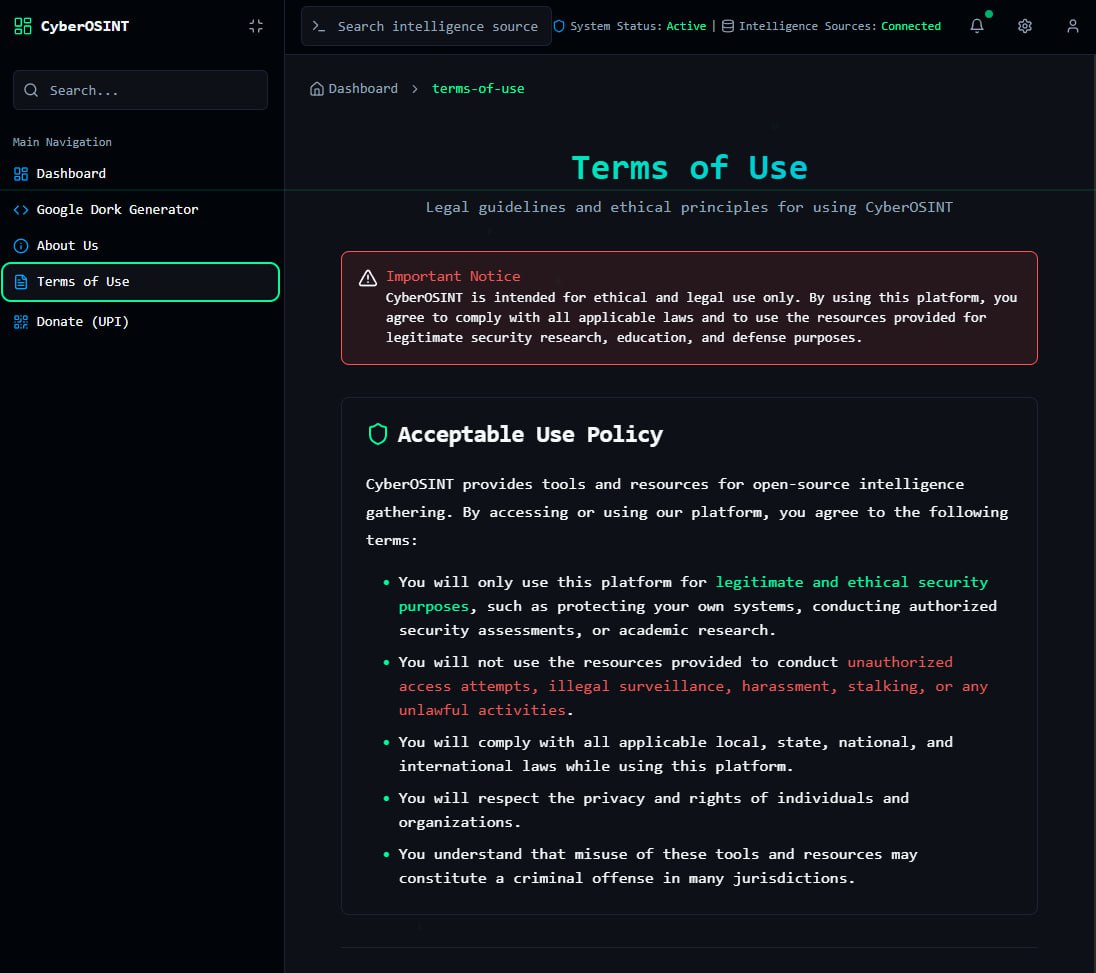Click the Google Dork Generator code icon
This screenshot has height=973, width=1096.
pos(21,210)
